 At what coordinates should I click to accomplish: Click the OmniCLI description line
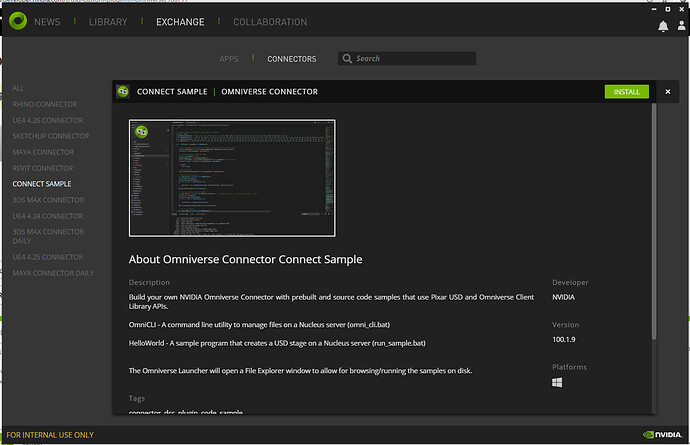pyautogui.click(x=259, y=325)
